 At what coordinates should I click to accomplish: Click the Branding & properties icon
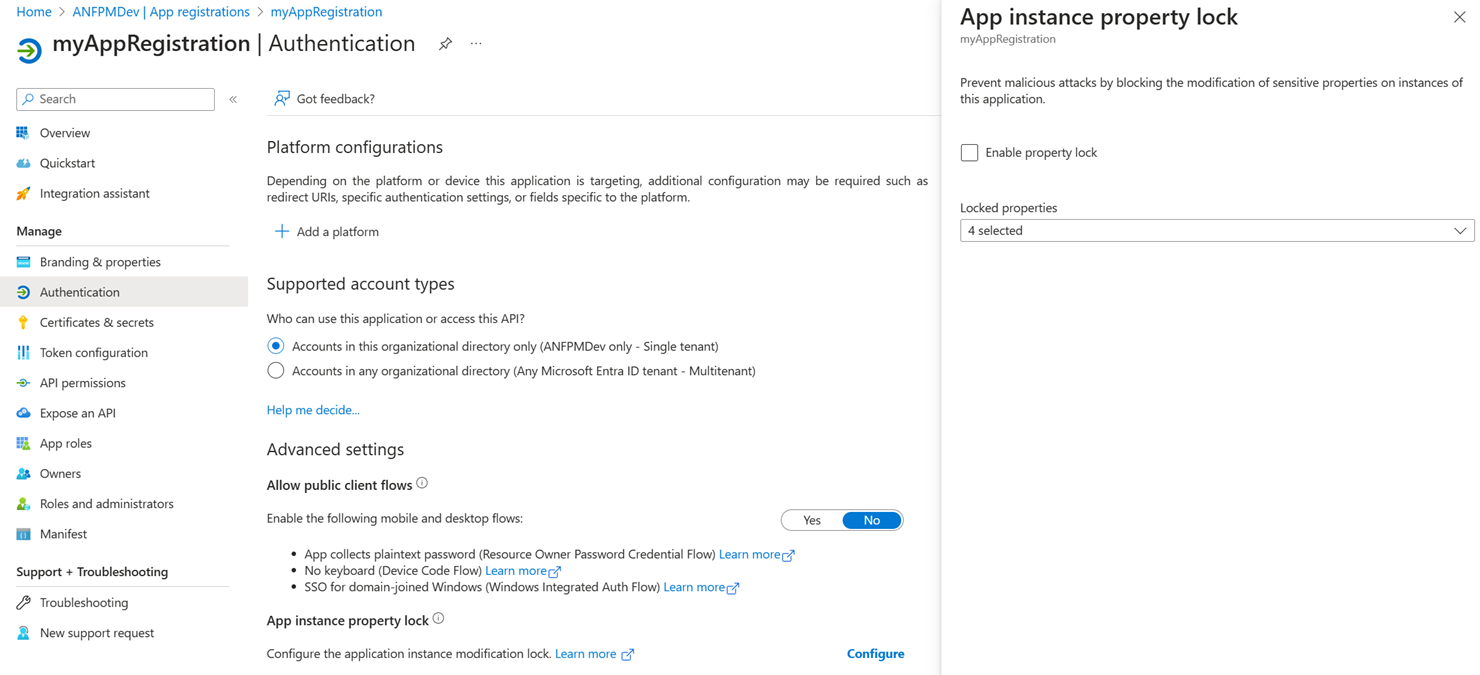[23, 262]
